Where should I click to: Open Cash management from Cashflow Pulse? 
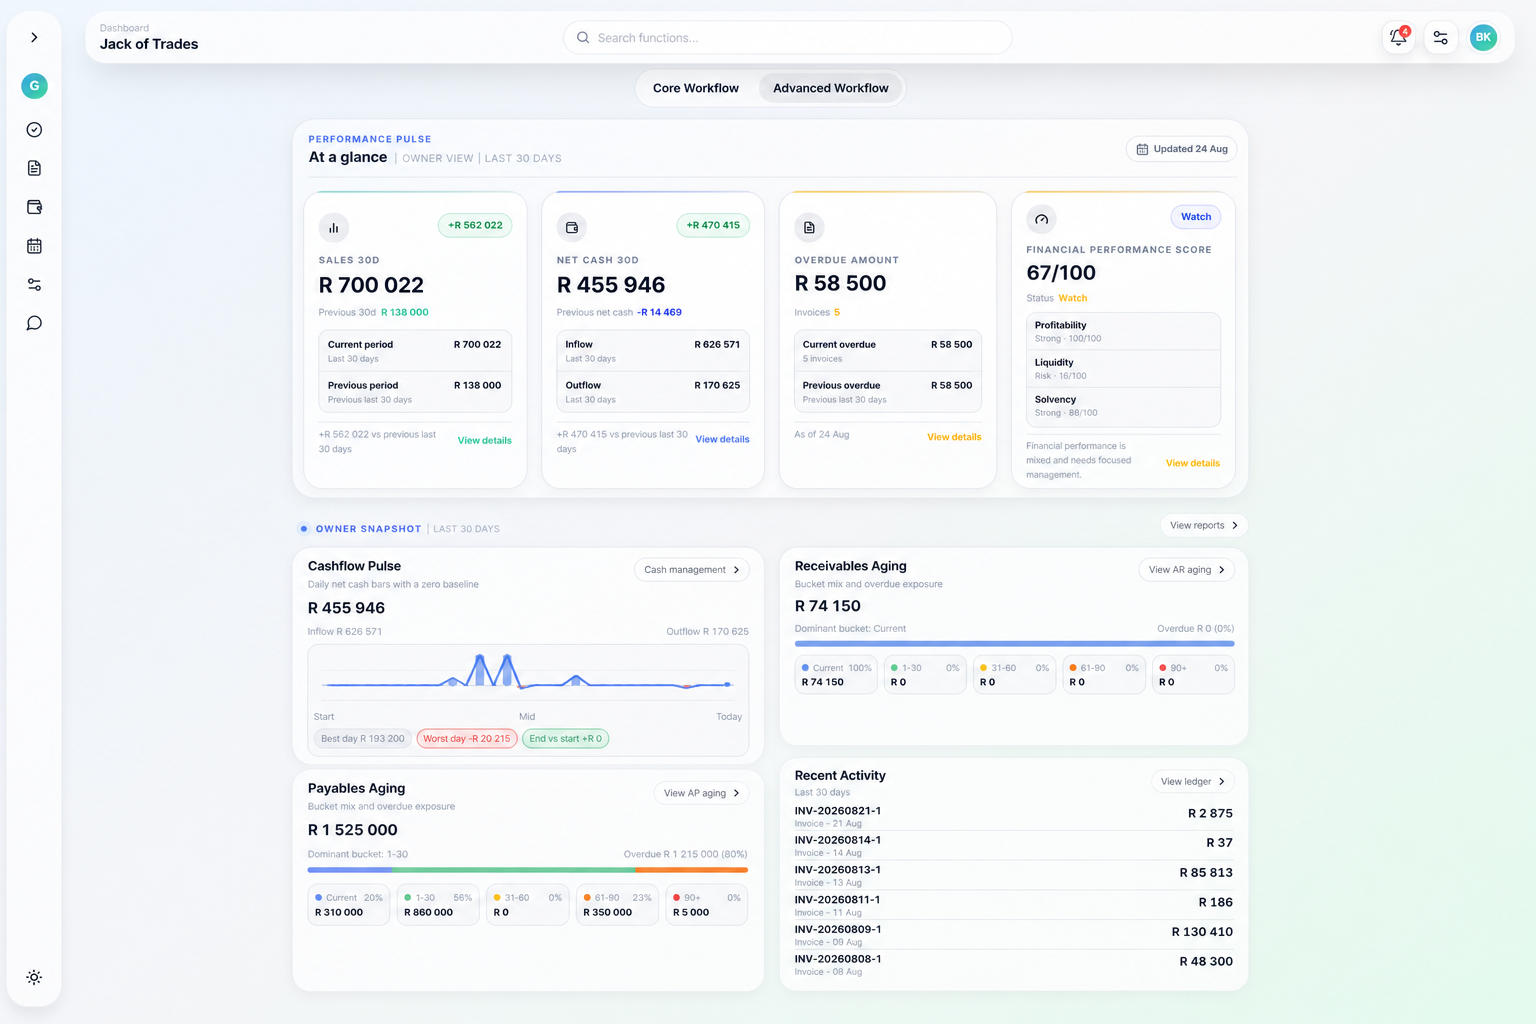point(692,570)
